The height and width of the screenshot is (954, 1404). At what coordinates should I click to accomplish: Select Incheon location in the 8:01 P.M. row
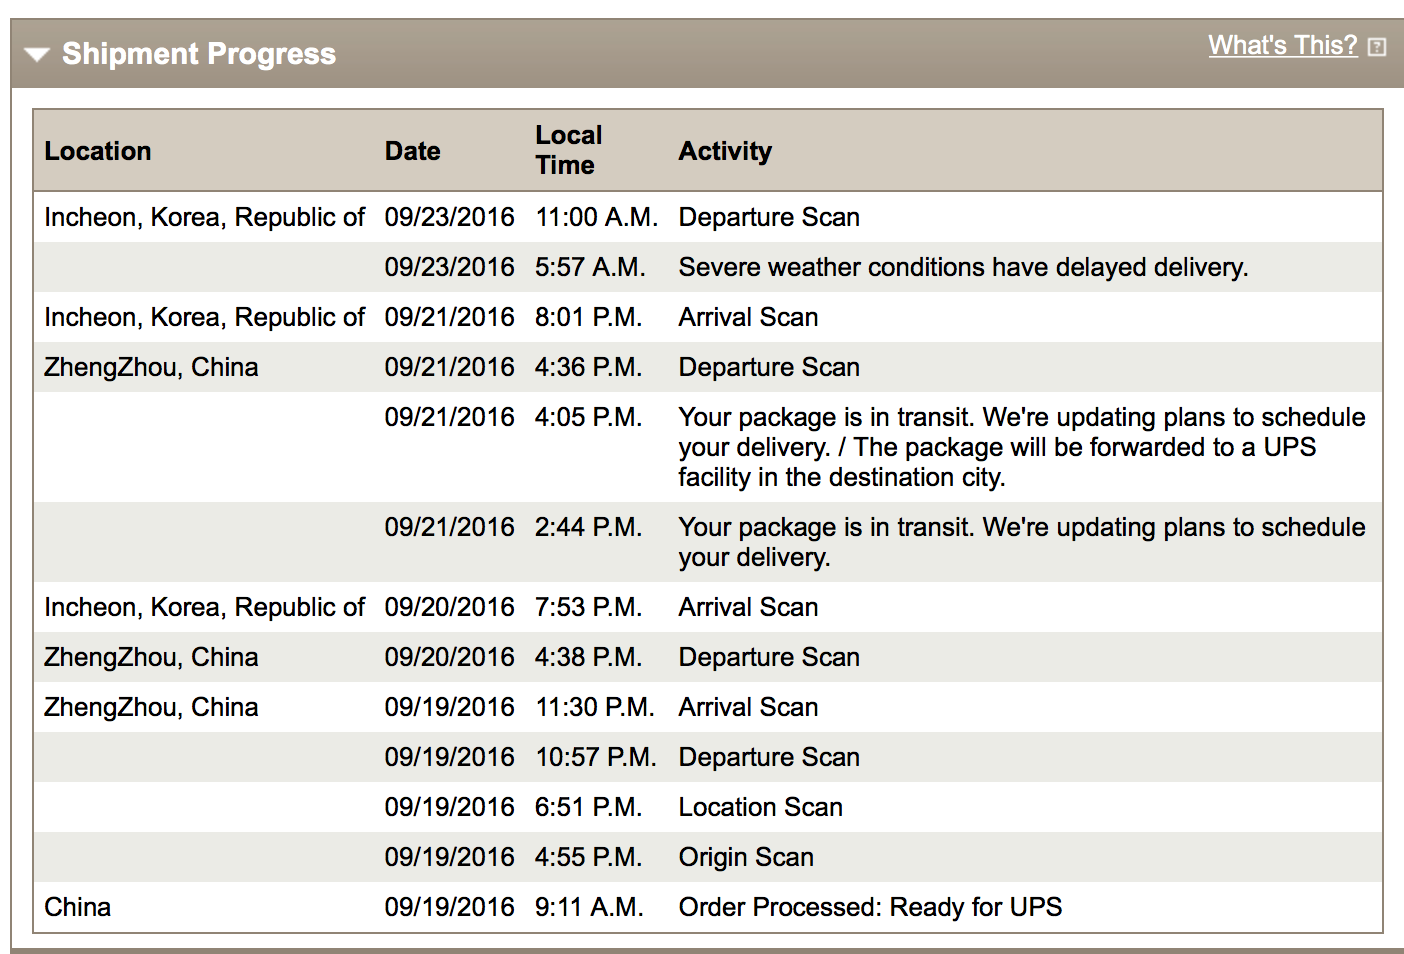[x=204, y=317]
